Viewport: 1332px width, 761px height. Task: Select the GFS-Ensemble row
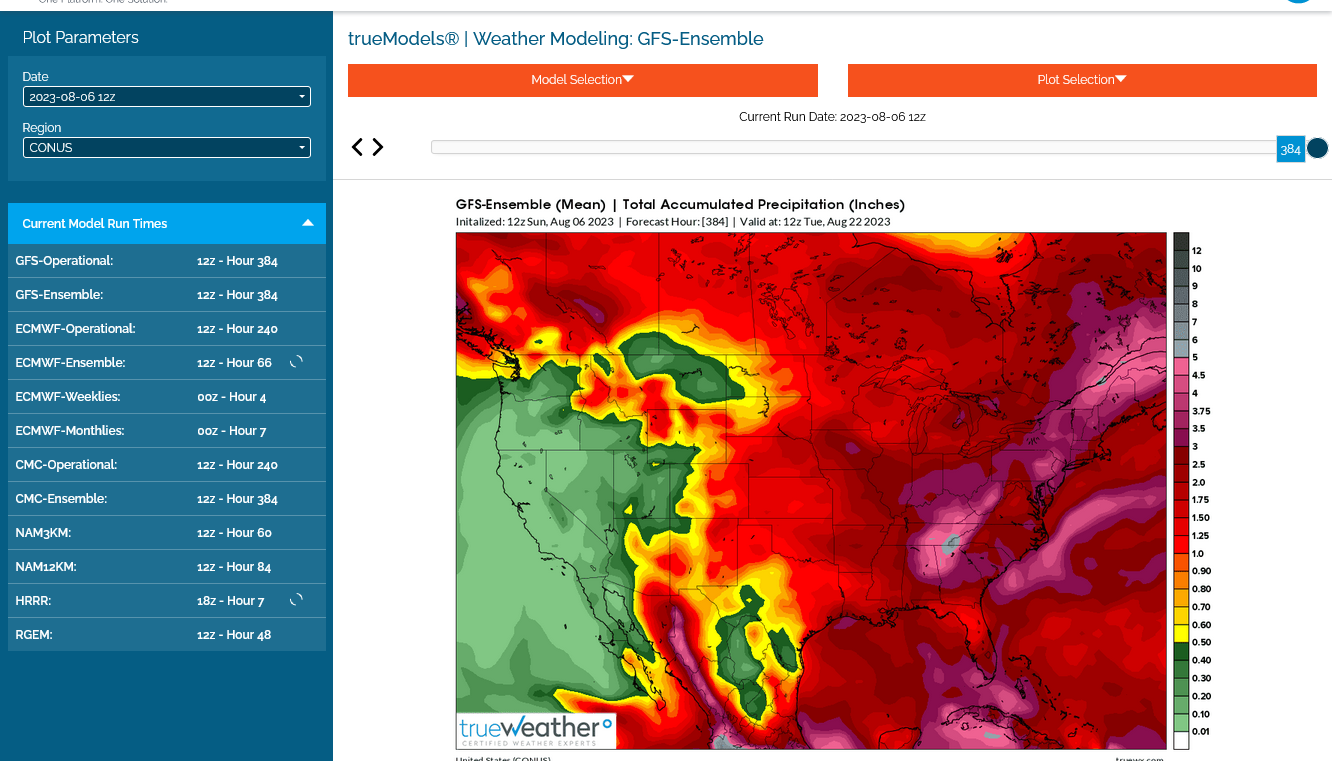tap(167, 295)
